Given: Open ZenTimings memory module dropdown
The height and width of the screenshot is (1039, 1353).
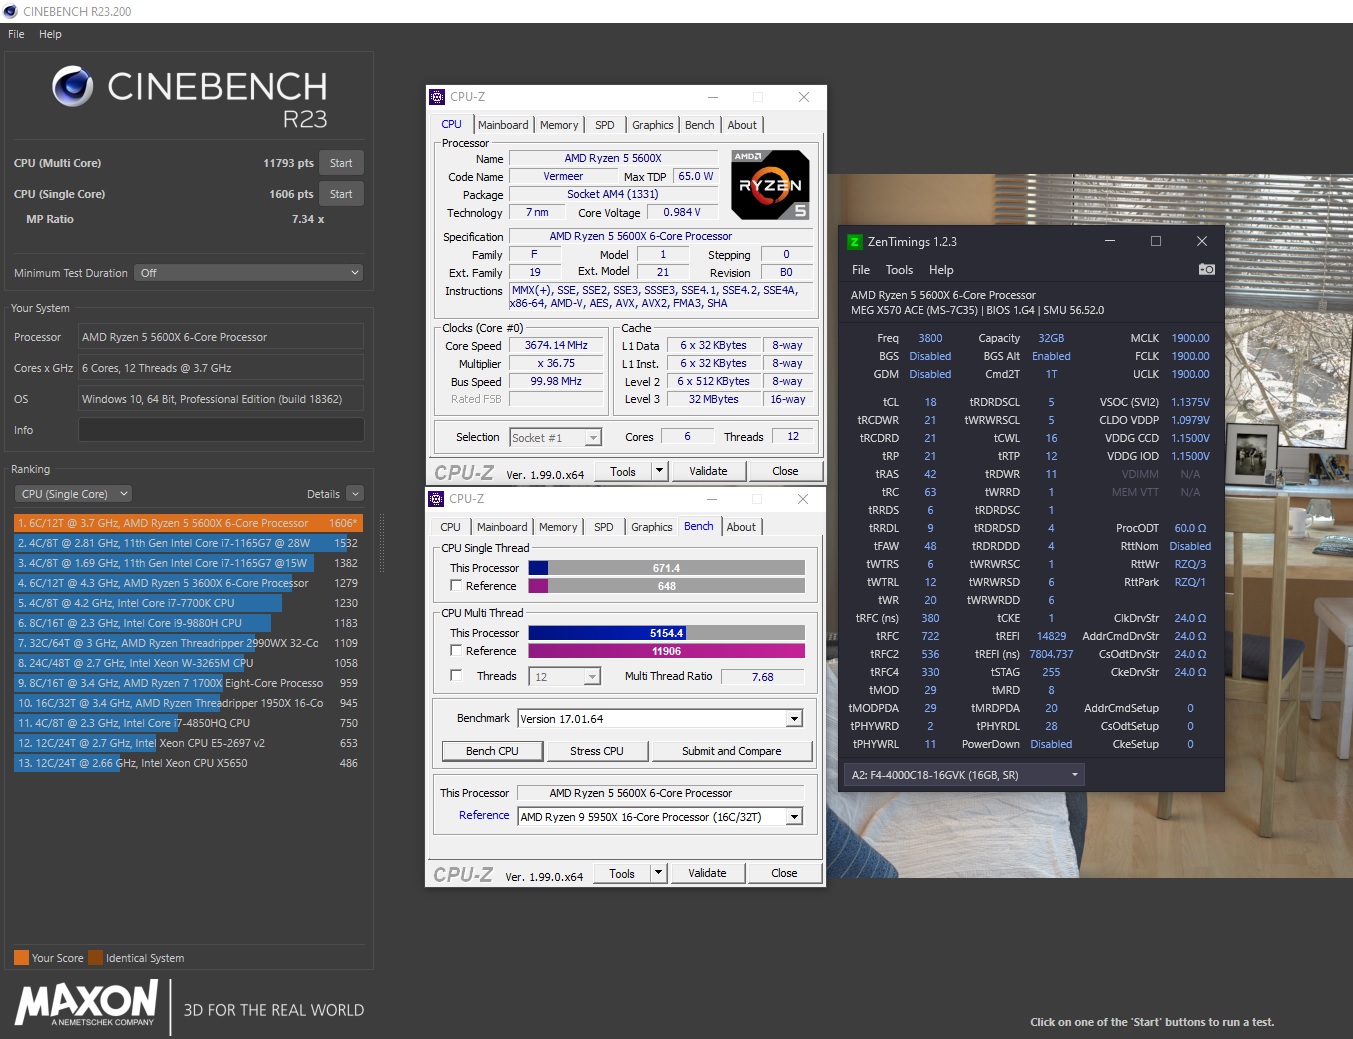Looking at the screenshot, I should coord(965,775).
